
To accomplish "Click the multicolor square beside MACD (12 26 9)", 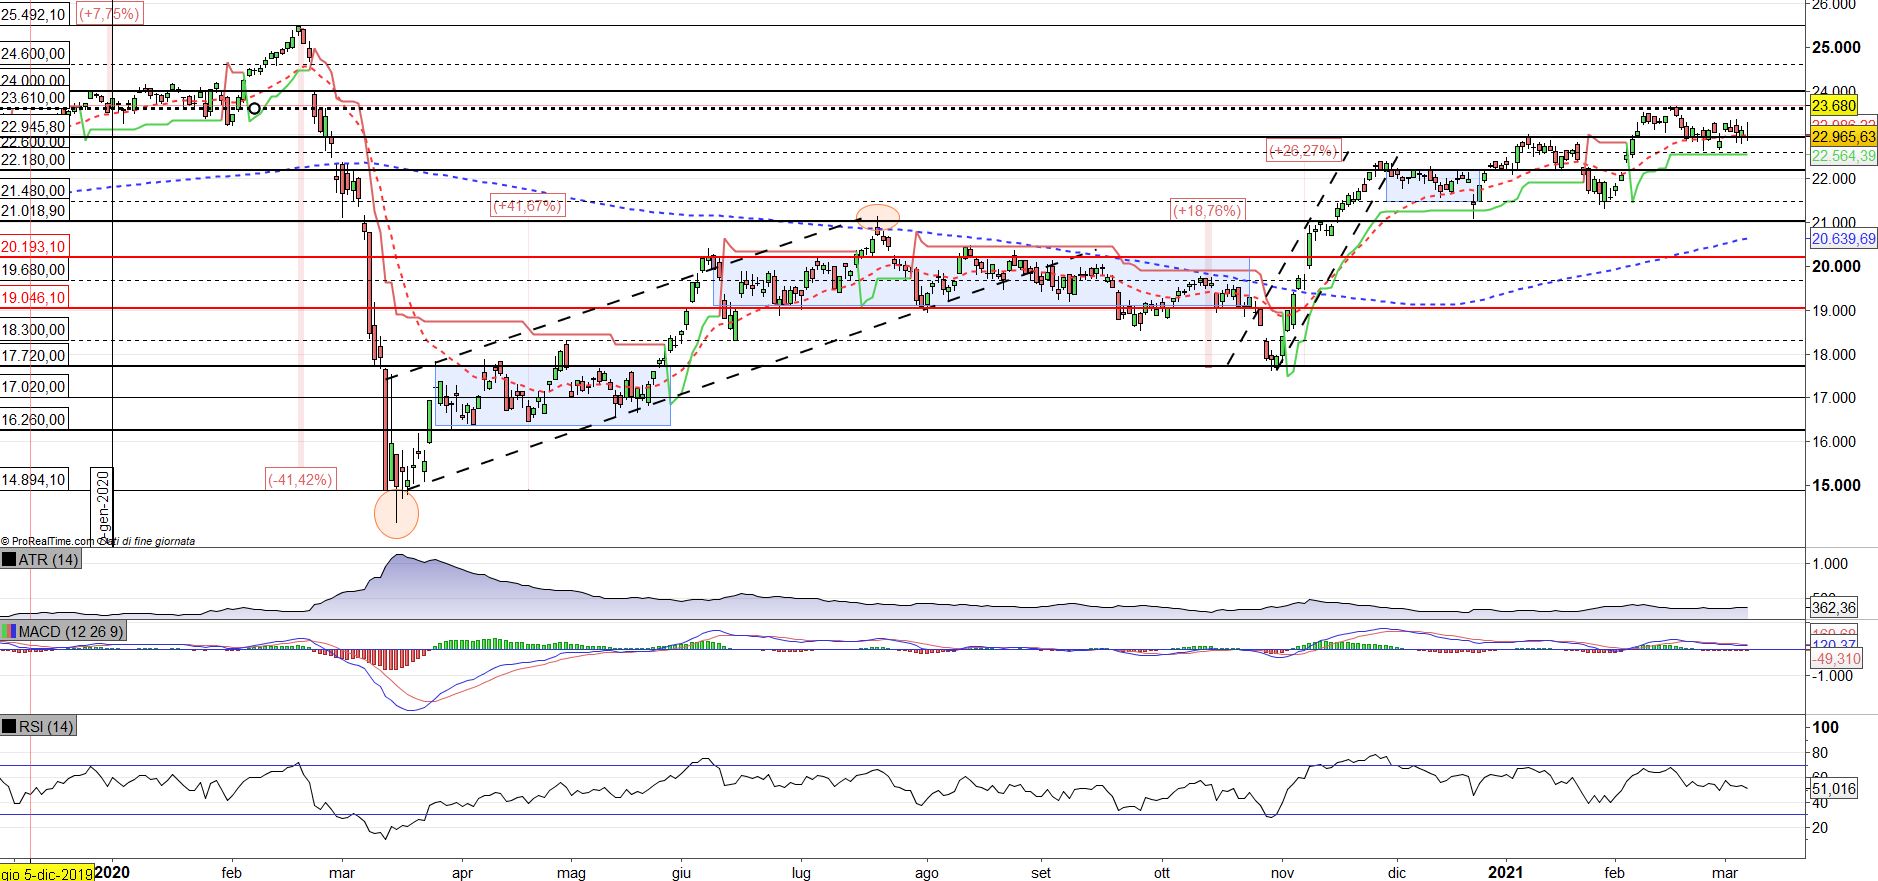I will tap(9, 632).
